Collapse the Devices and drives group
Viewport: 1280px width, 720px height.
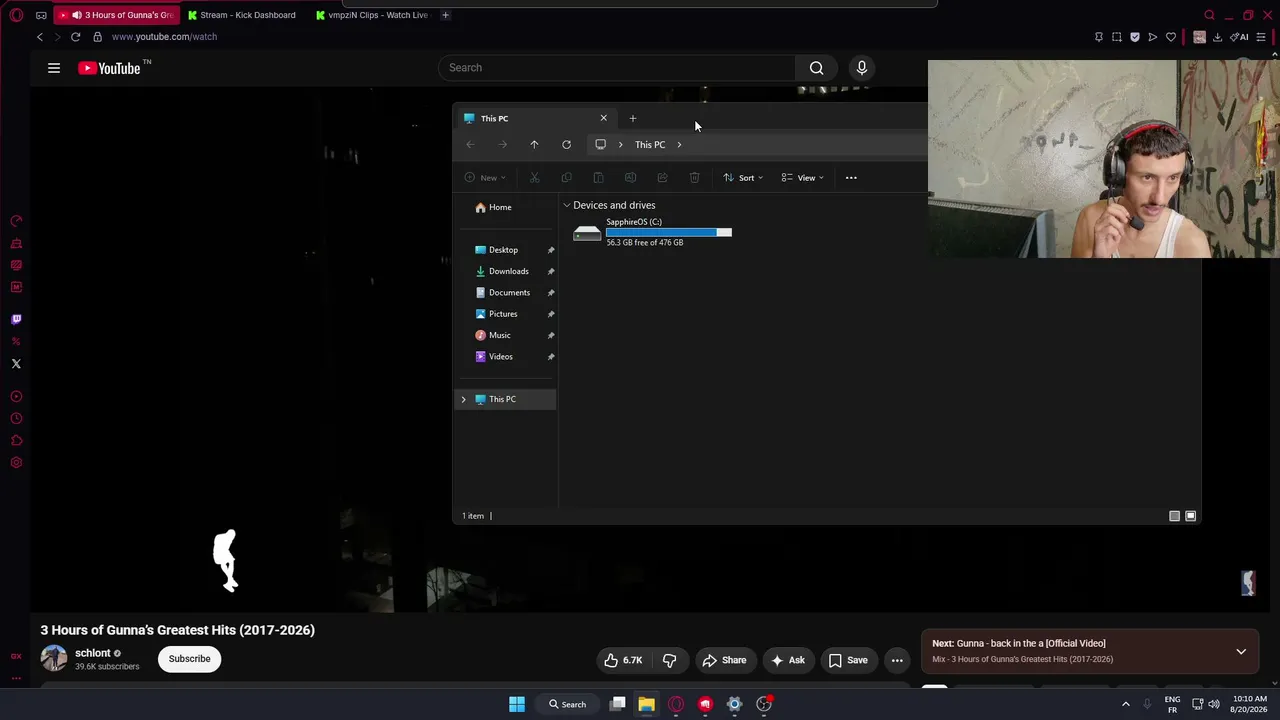click(x=566, y=206)
